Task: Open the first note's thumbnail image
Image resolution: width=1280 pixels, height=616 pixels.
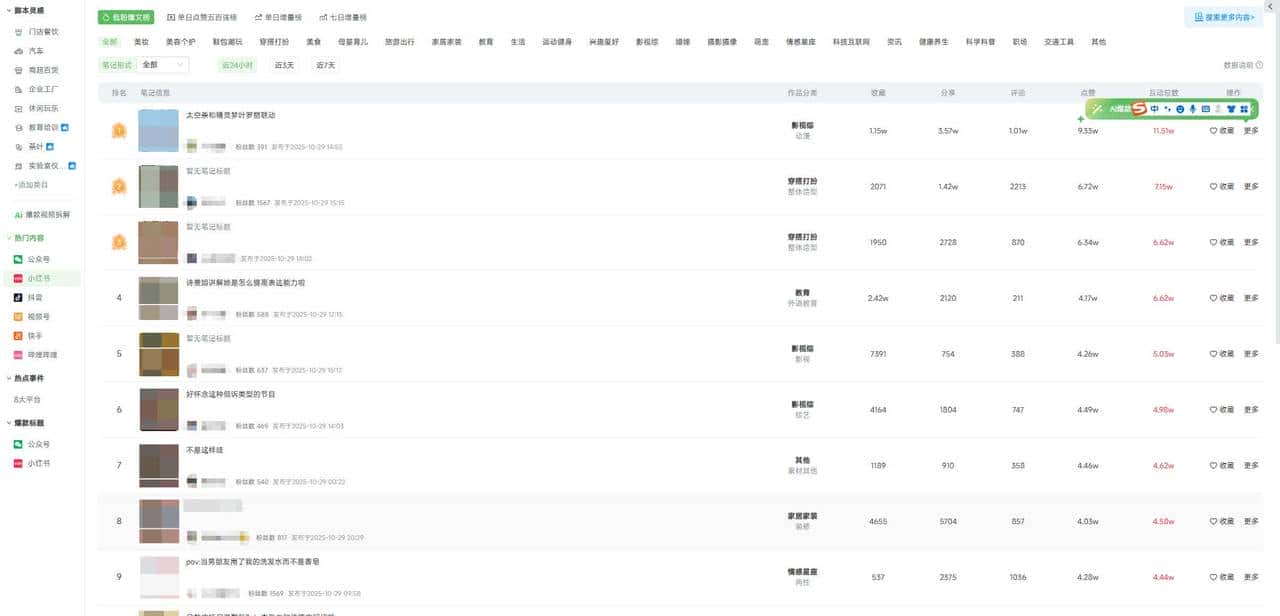Action: click(x=158, y=131)
